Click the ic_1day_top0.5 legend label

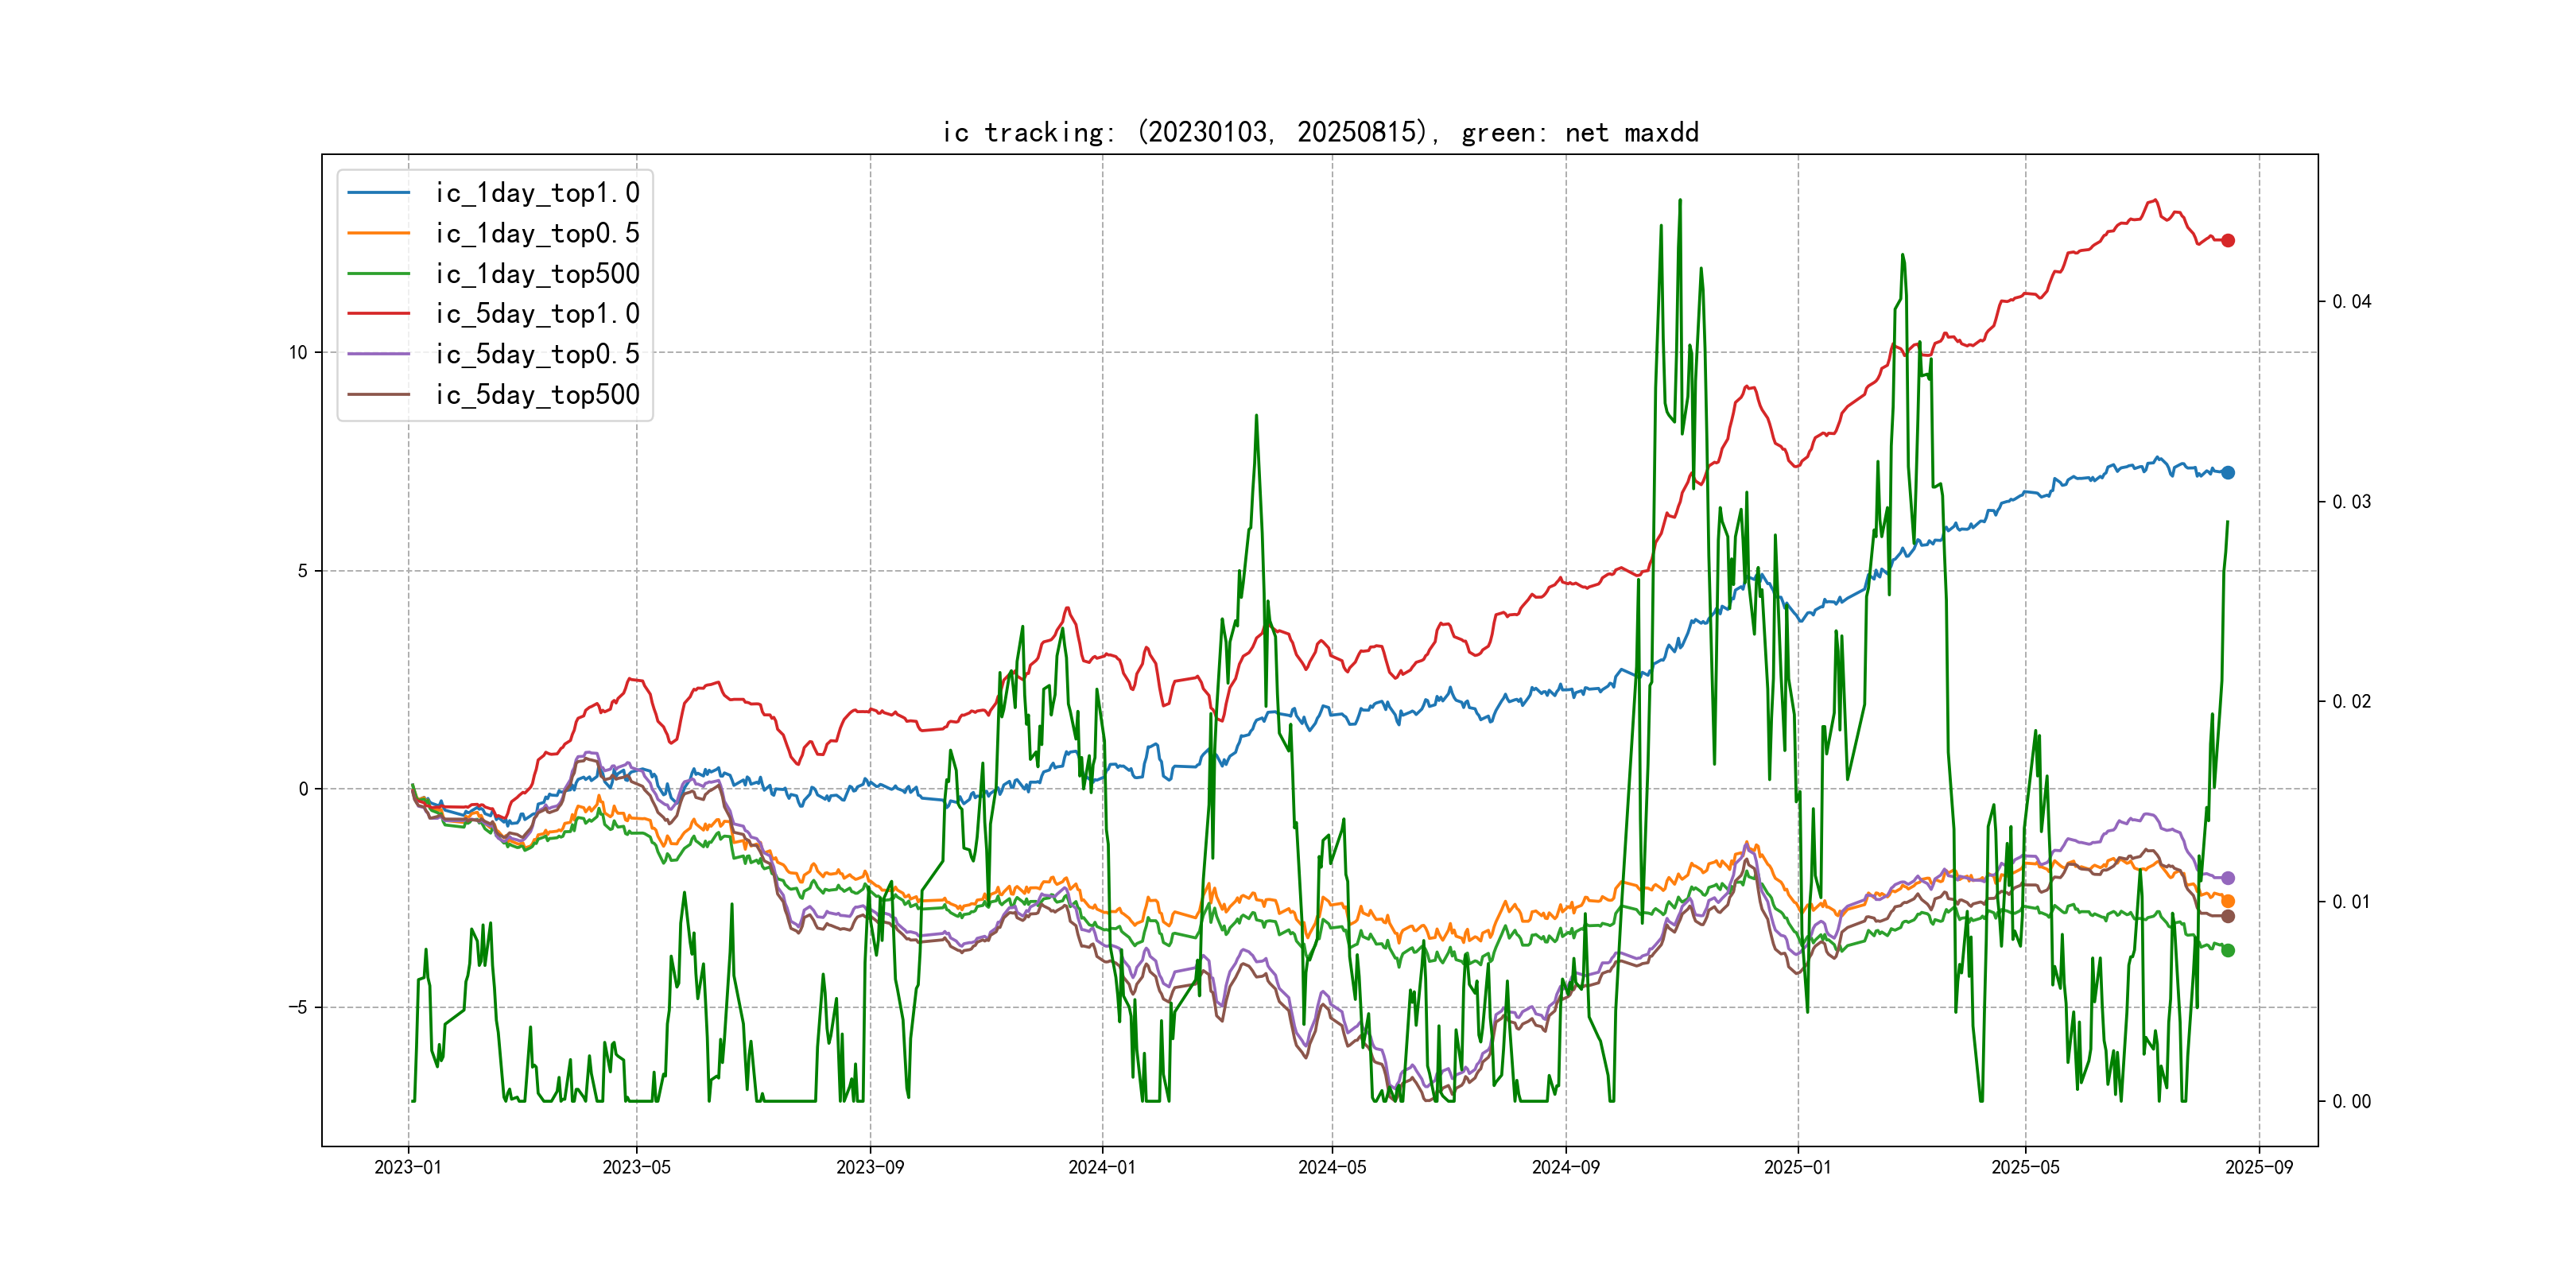[536, 233]
